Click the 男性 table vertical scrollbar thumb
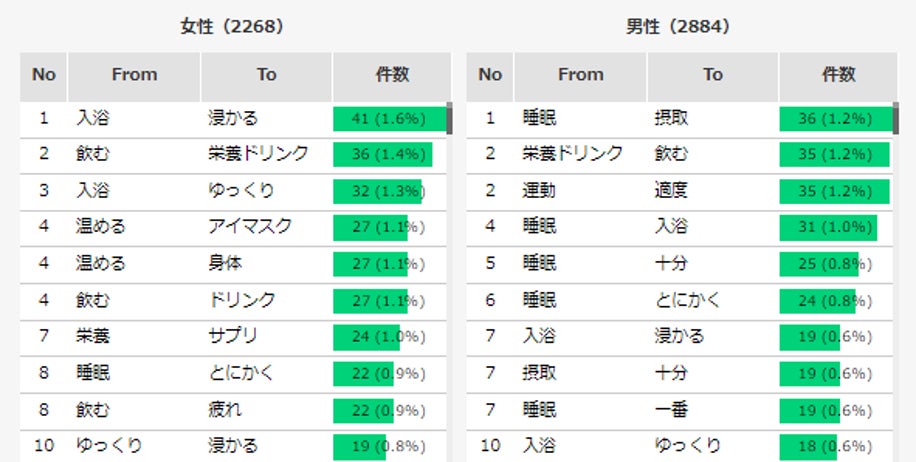Screen dimensions: 916x462 895,118
